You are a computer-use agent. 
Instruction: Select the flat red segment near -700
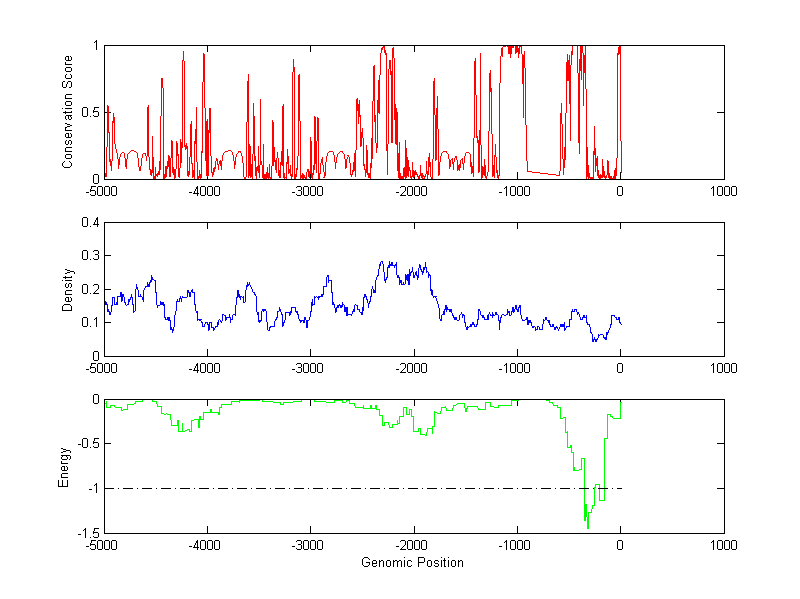(x=543, y=174)
